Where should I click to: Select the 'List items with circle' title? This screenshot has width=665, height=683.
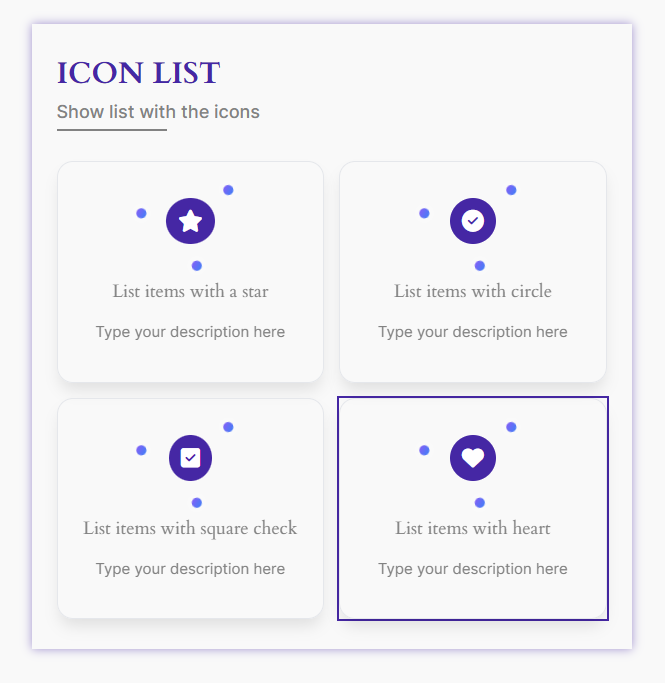(473, 291)
